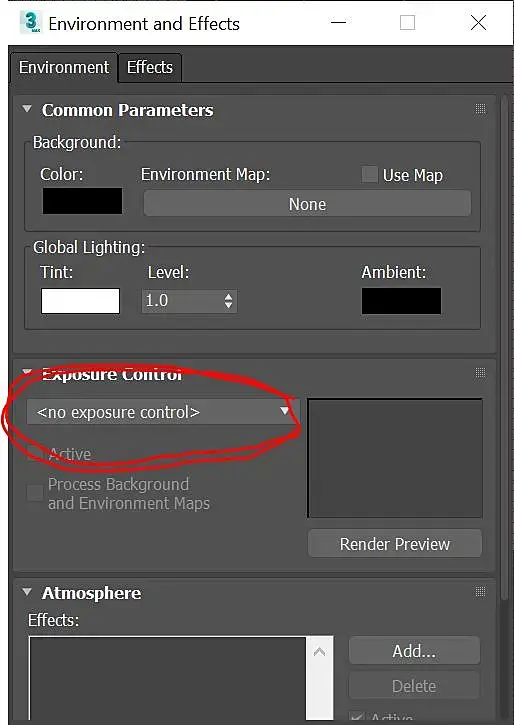514x725 pixels.
Task: Select the Environment tab
Action: tap(64, 68)
